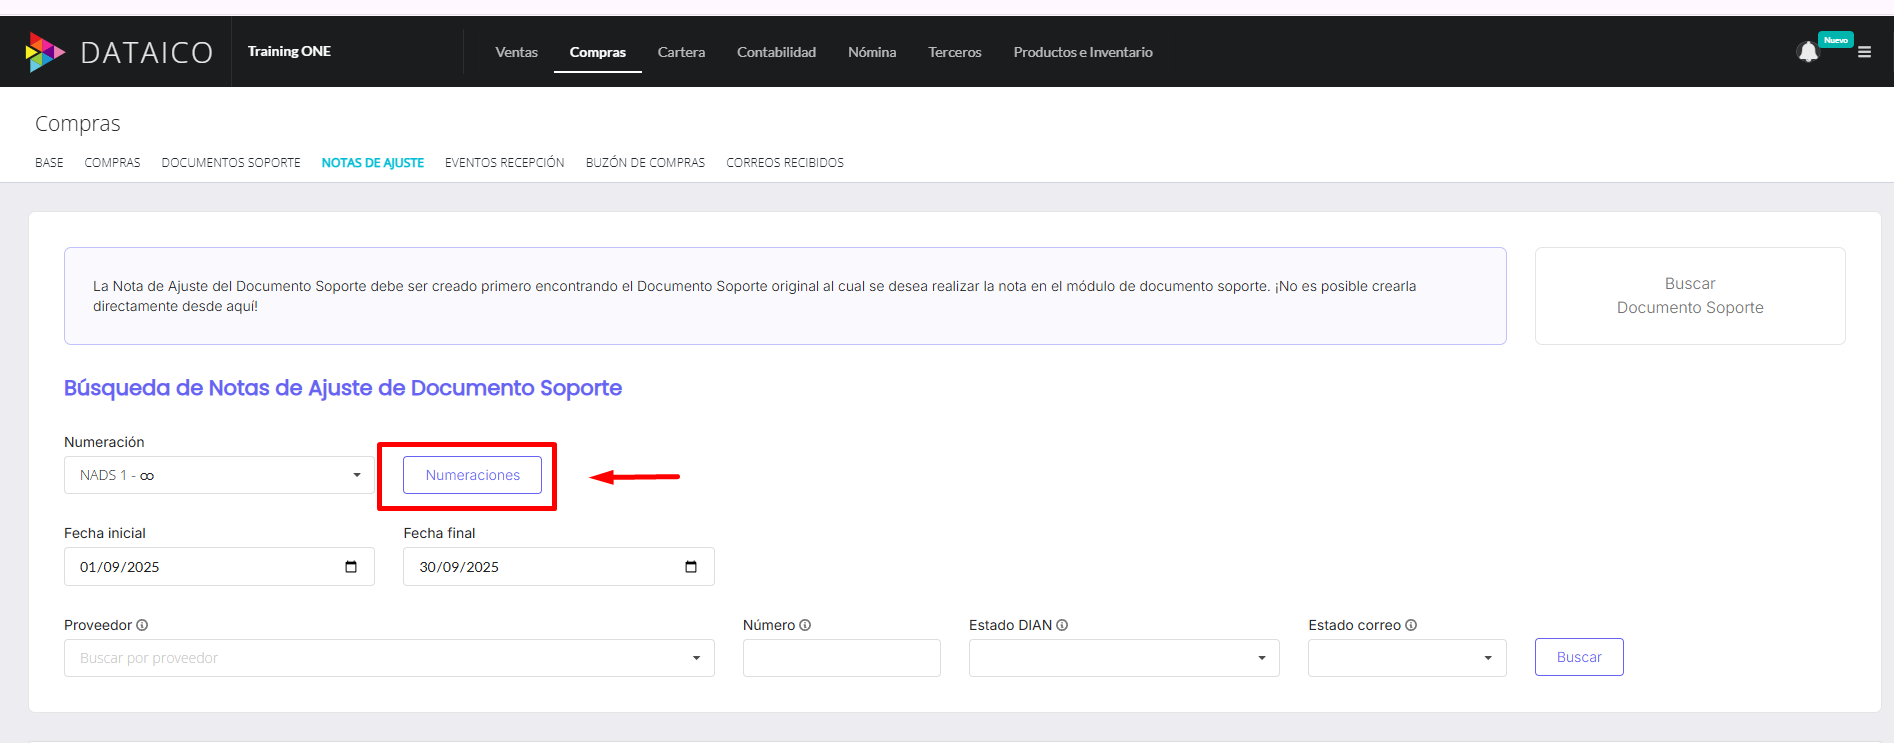This screenshot has width=1894, height=743.
Task: Expand the Estado correo dropdown
Action: pos(1406,658)
